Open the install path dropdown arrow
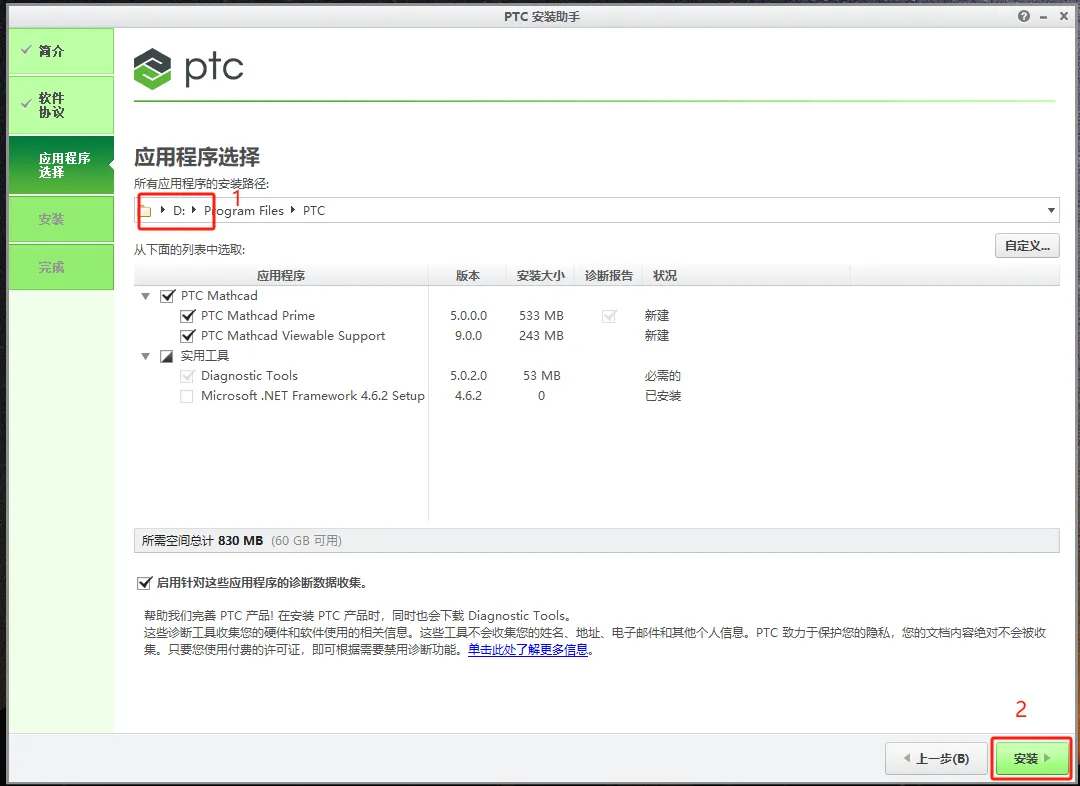Image resolution: width=1080 pixels, height=786 pixels. [1051, 210]
